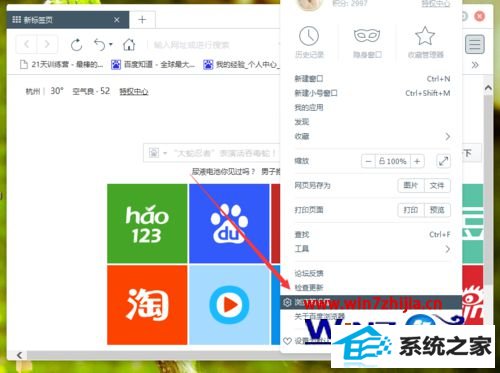Open the highlighted gear settings entry
Screen dimensions: 500x373
click(371, 302)
